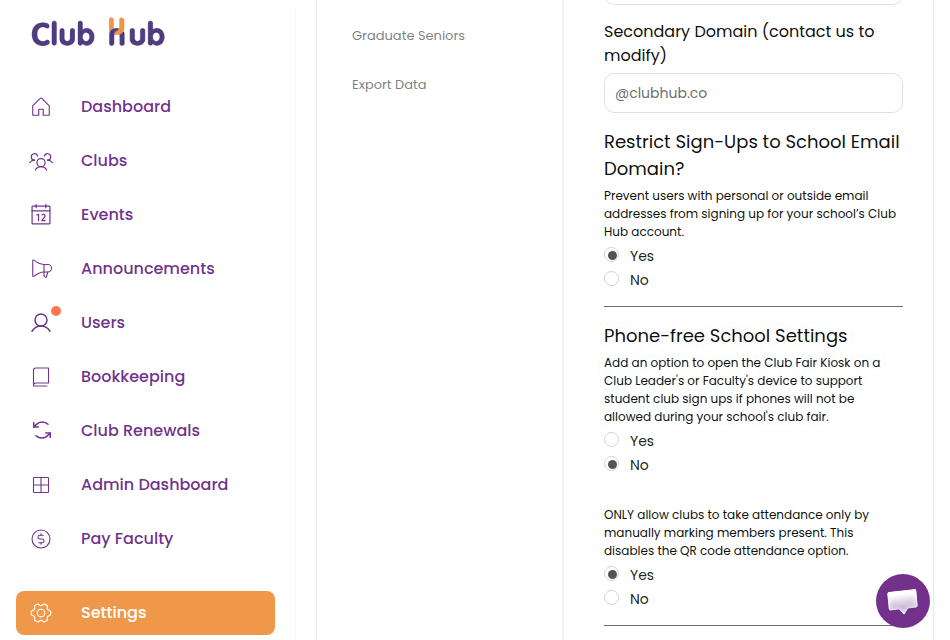Viewport: 950px width, 640px height.
Task: Open the Clubs people icon
Action: (40, 160)
